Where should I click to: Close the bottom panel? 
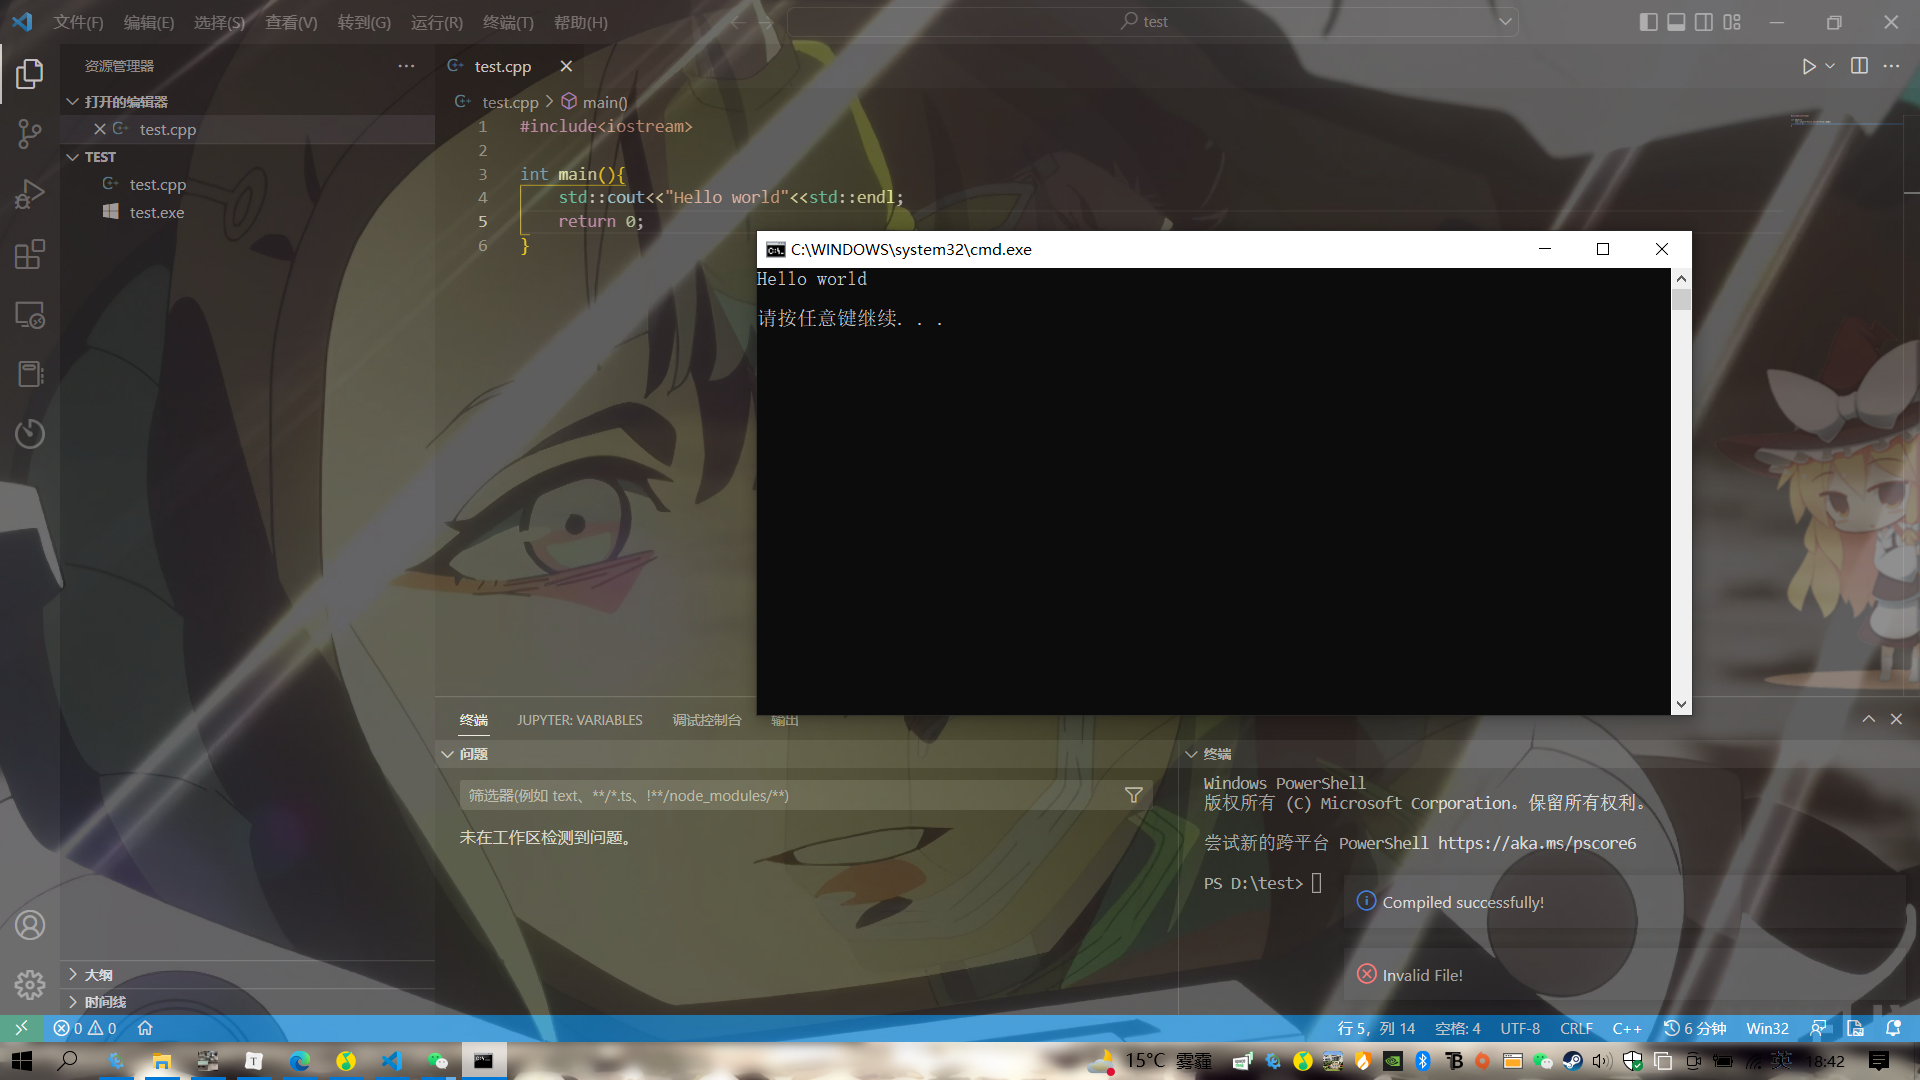[1896, 719]
